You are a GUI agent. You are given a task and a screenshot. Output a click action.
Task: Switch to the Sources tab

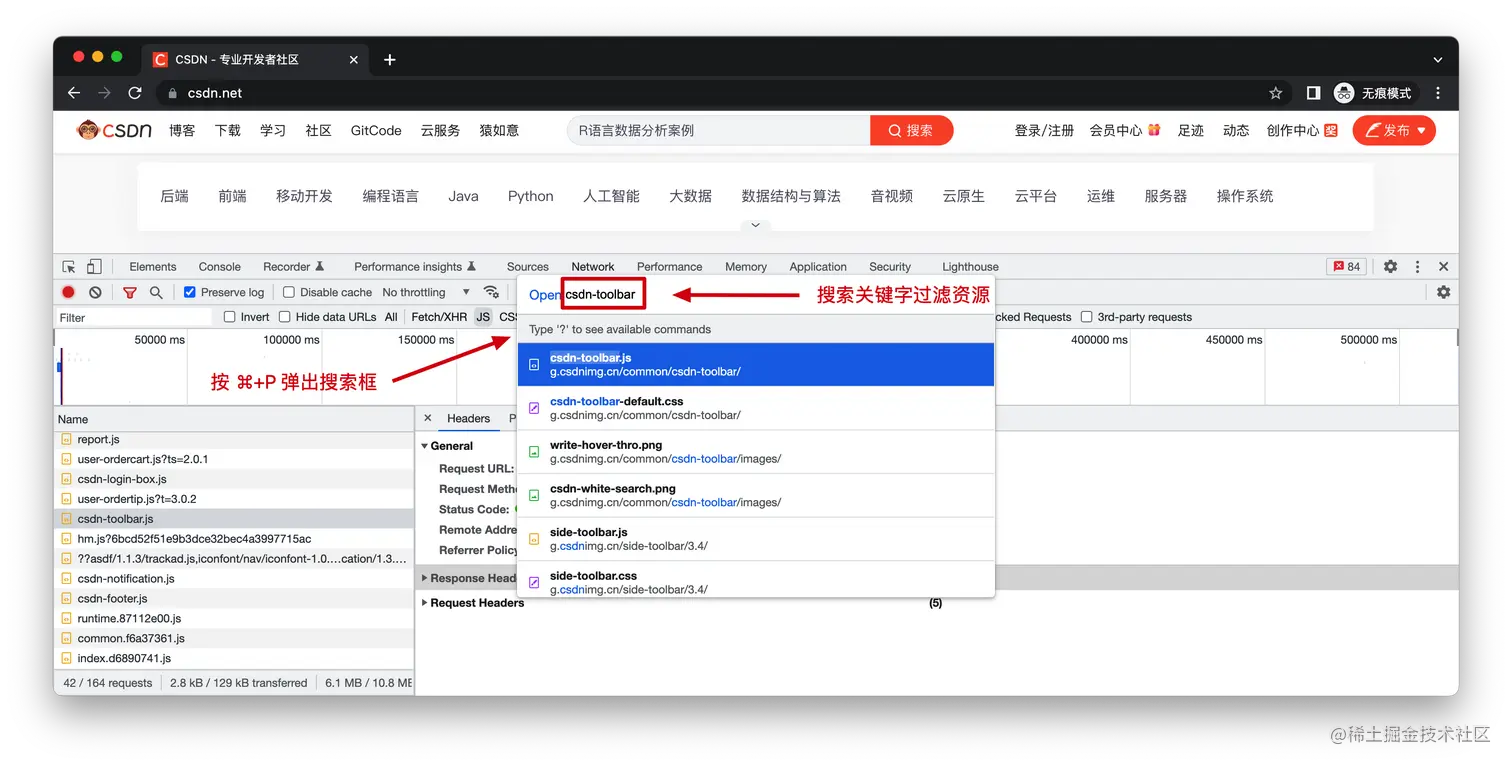528,267
